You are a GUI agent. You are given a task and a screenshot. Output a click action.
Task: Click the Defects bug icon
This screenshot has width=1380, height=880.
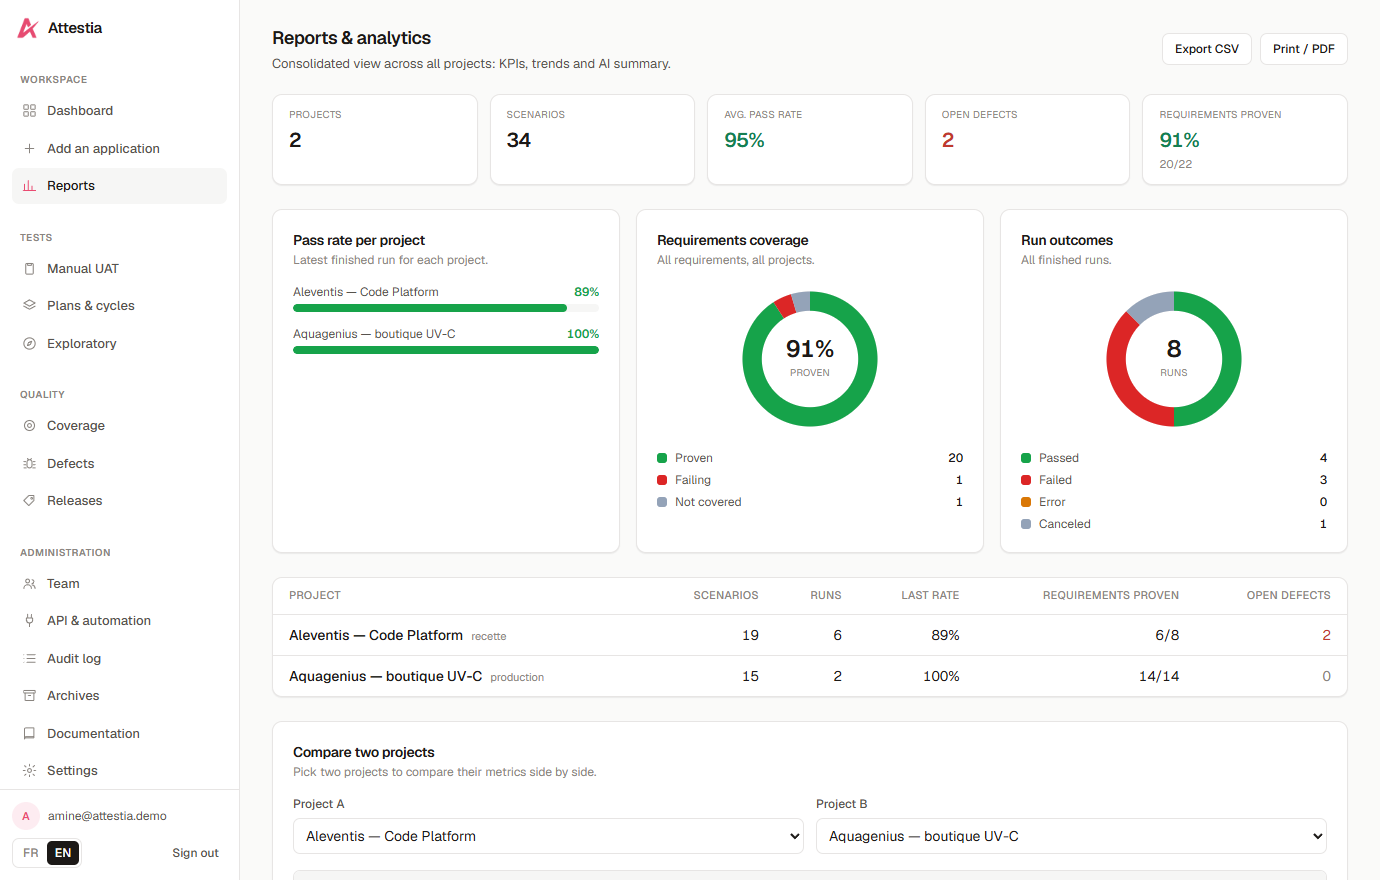[x=29, y=464]
